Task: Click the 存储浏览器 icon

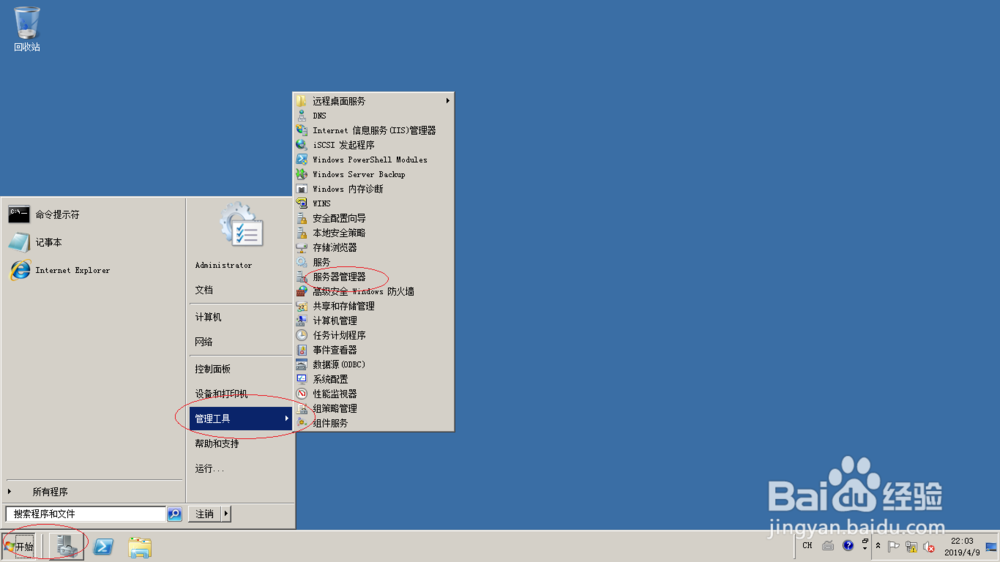Action: pos(302,248)
